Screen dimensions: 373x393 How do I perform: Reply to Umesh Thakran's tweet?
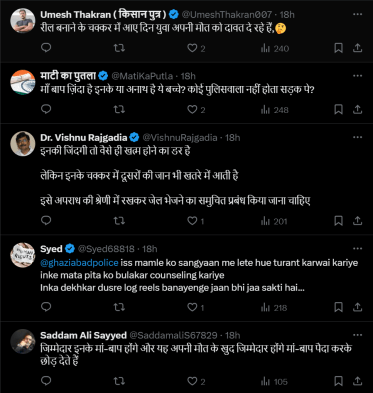(46, 48)
